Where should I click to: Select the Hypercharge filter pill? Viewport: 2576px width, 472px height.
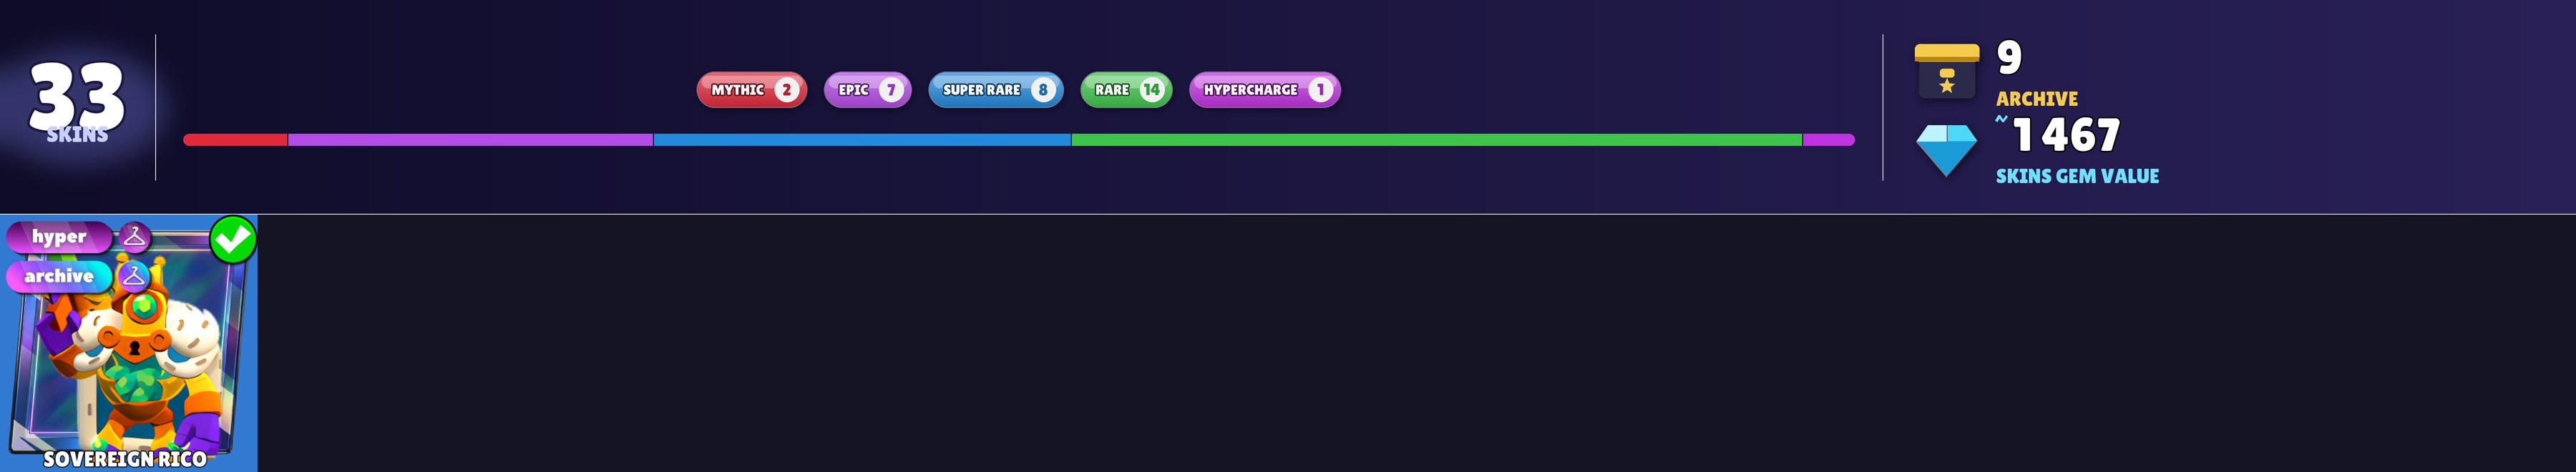coord(1265,90)
